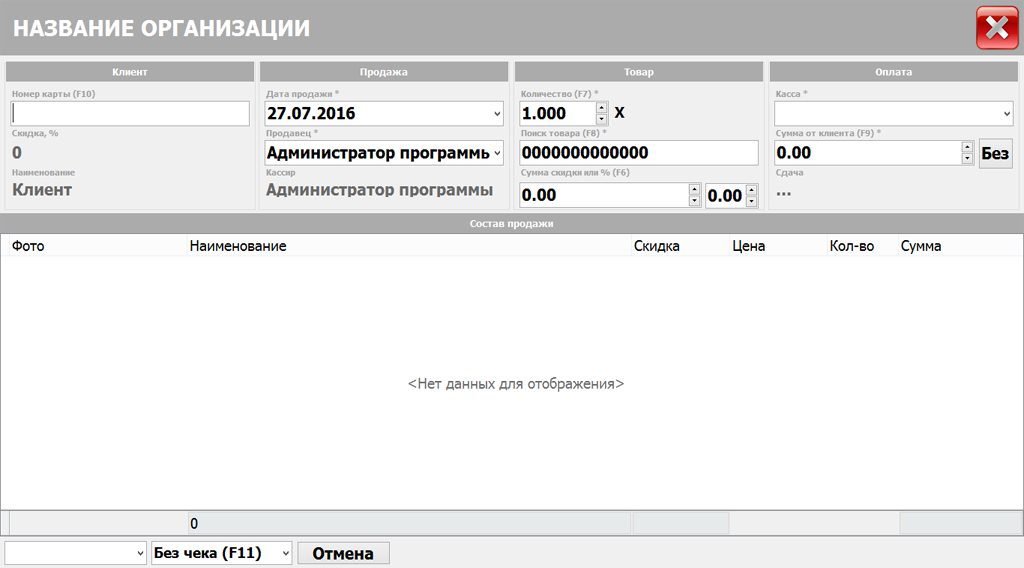Viewport: 1024px width, 568px height.
Task: Click the Клиент panel header
Action: pyautogui.click(x=130, y=72)
